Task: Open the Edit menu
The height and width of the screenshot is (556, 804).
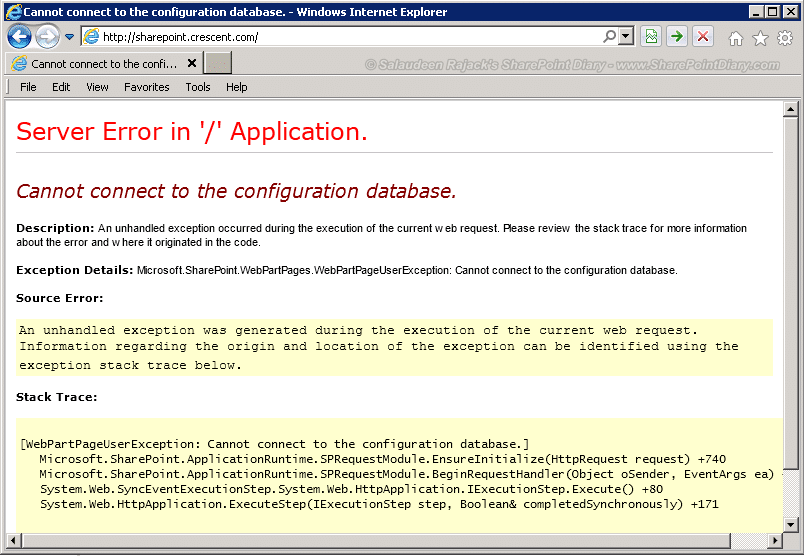Action: point(61,87)
